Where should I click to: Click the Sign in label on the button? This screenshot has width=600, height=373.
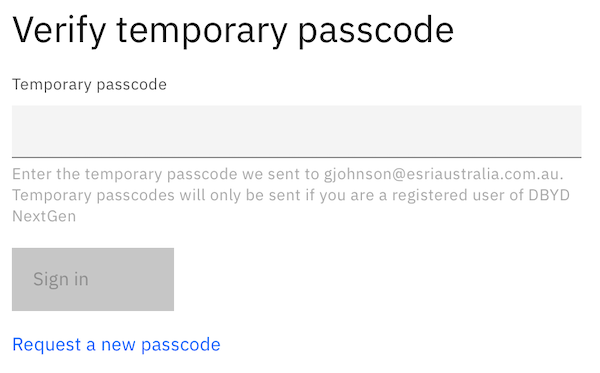pos(61,279)
